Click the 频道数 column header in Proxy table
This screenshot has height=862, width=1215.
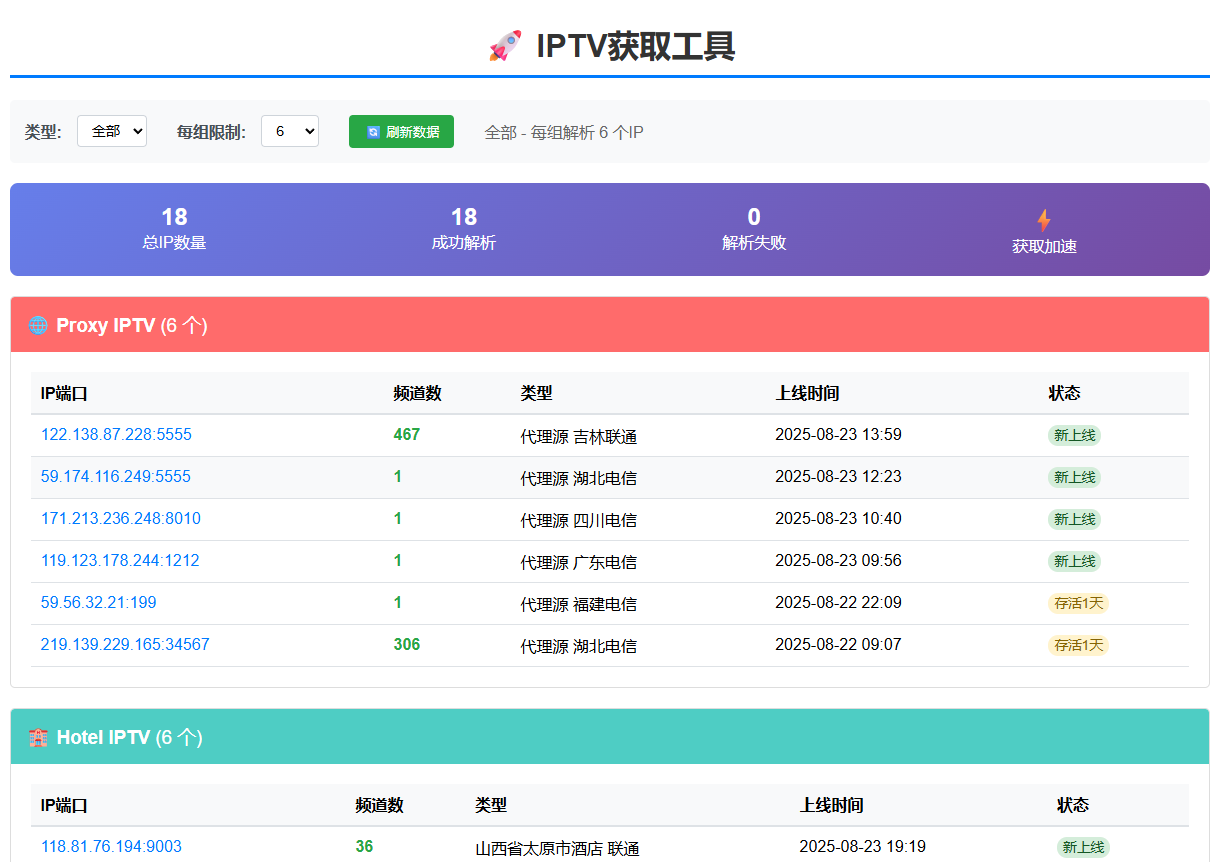(417, 394)
